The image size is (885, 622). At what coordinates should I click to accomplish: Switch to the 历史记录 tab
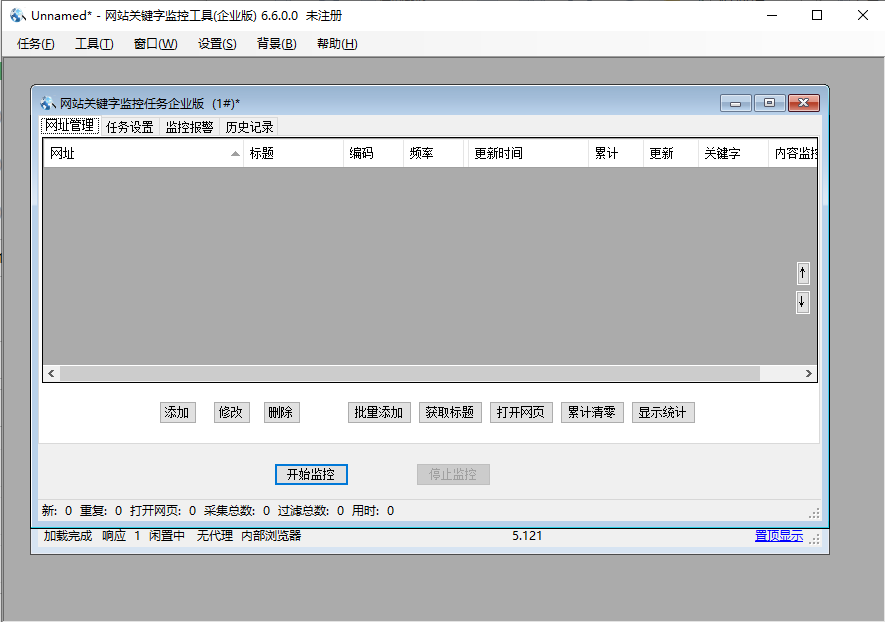(250, 126)
